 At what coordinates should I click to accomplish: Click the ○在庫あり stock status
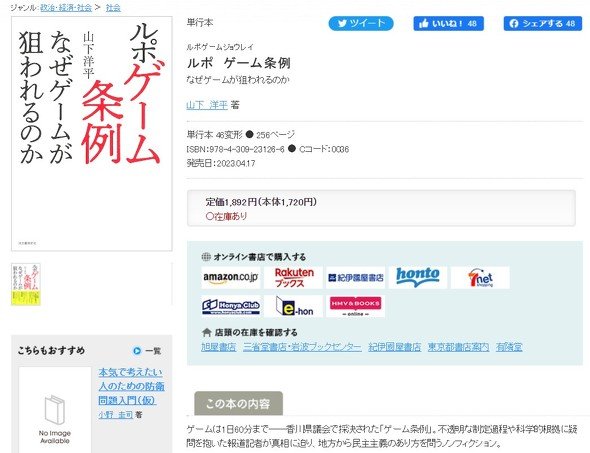coord(227,216)
